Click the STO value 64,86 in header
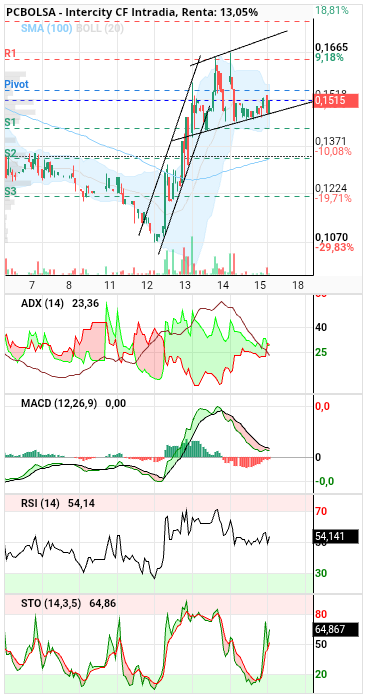This screenshot has height=698, width=367. point(103,604)
